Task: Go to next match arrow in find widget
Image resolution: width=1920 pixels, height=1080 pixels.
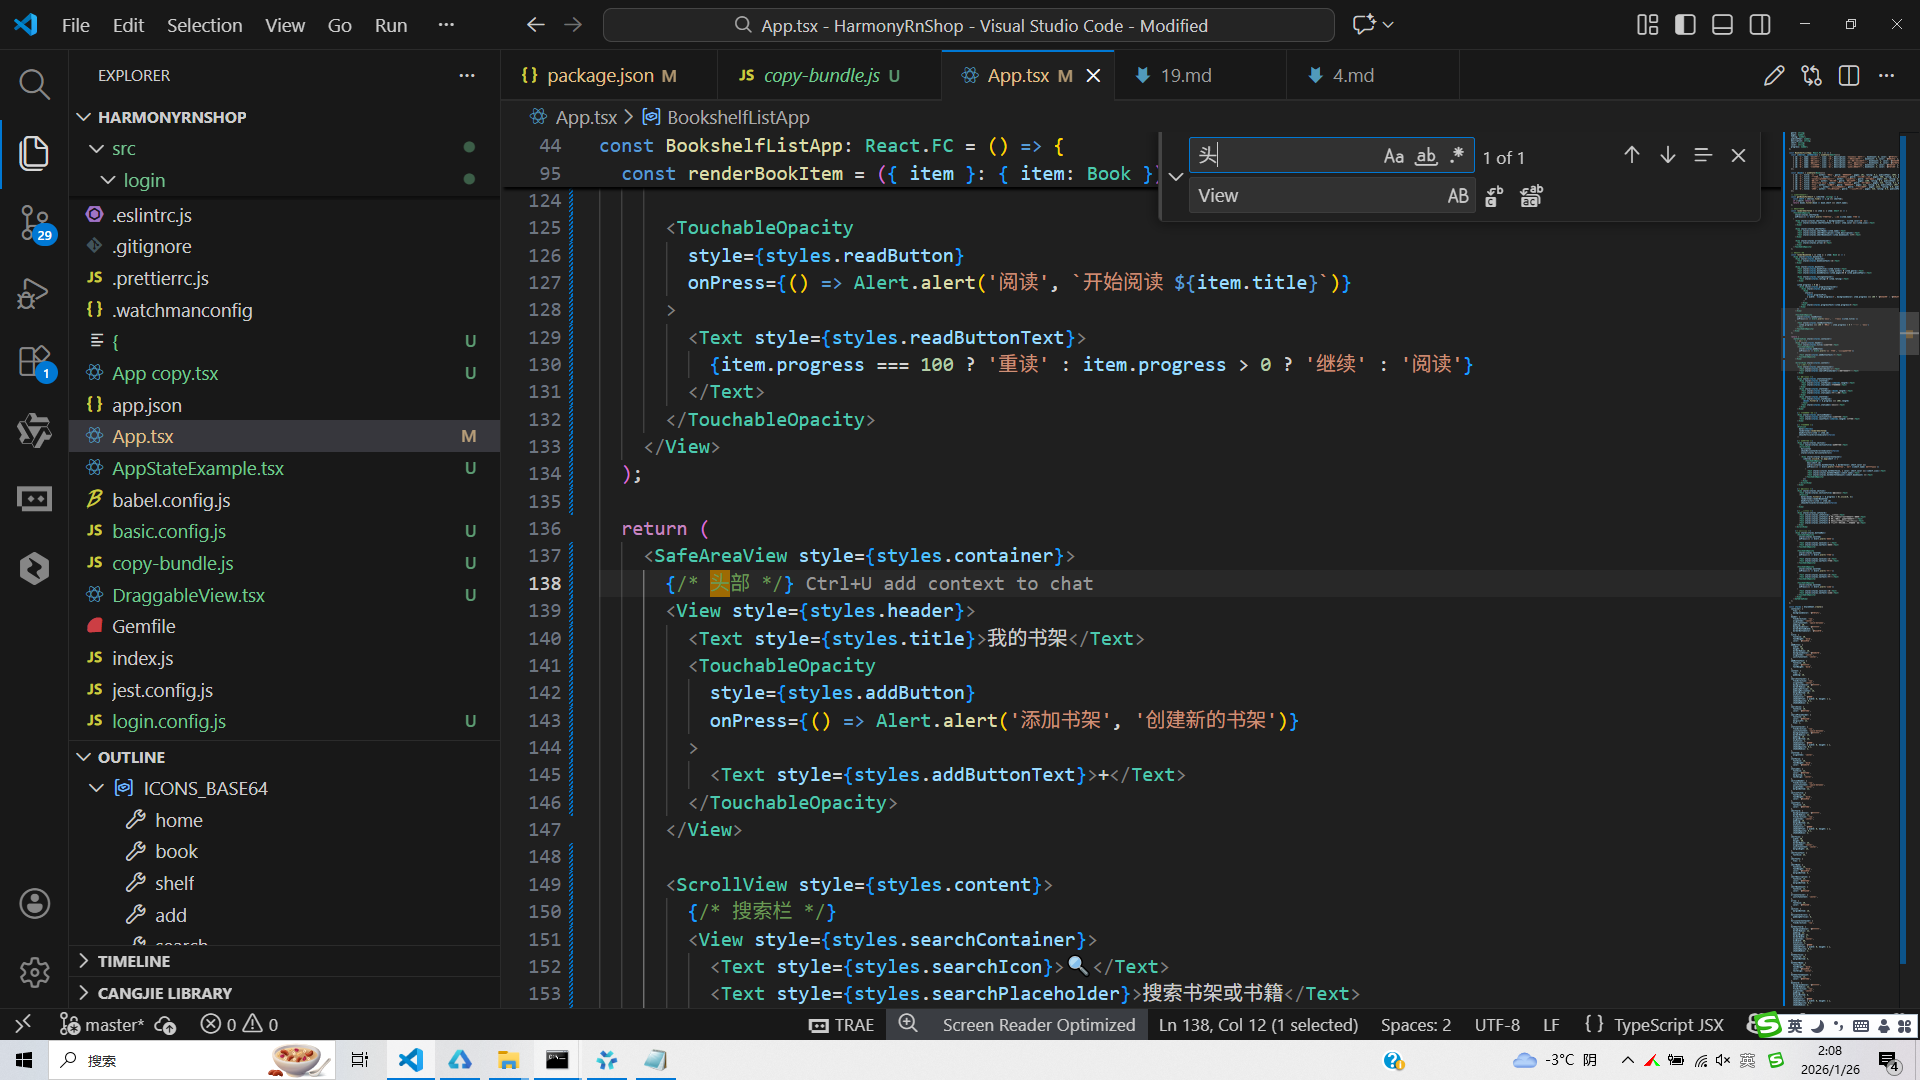Action: point(1667,156)
